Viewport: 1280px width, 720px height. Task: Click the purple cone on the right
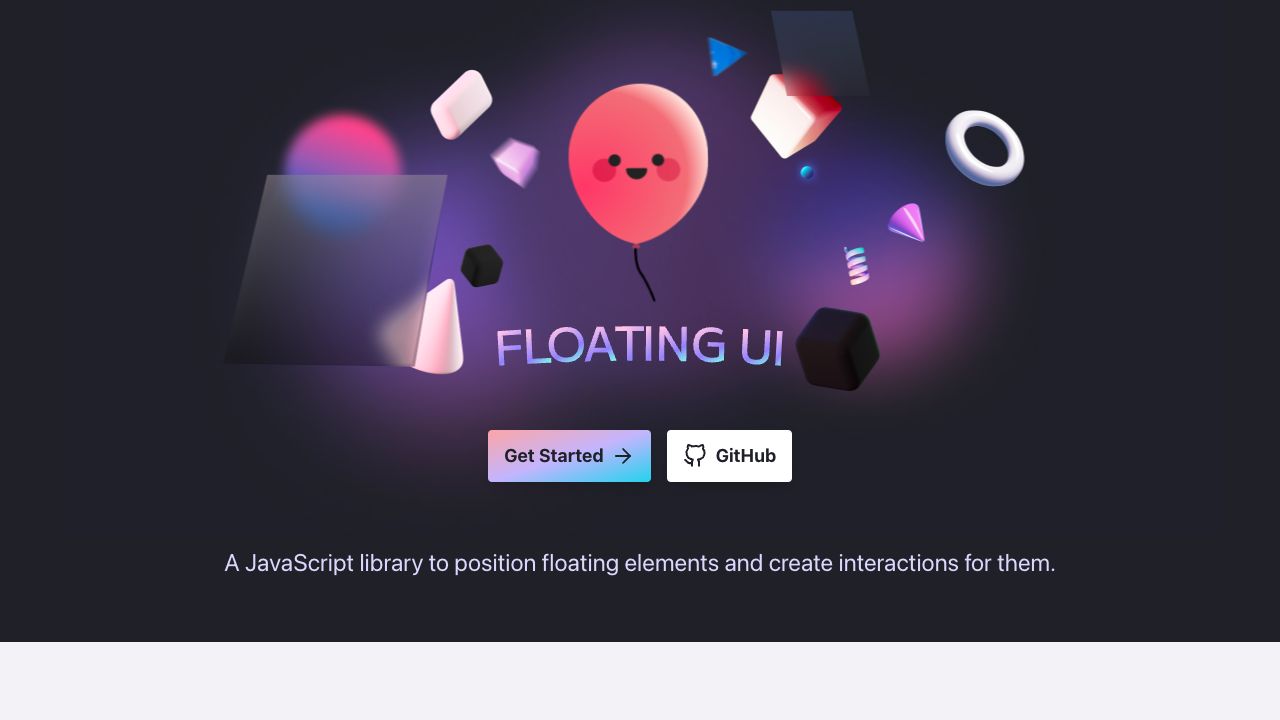[908, 222]
